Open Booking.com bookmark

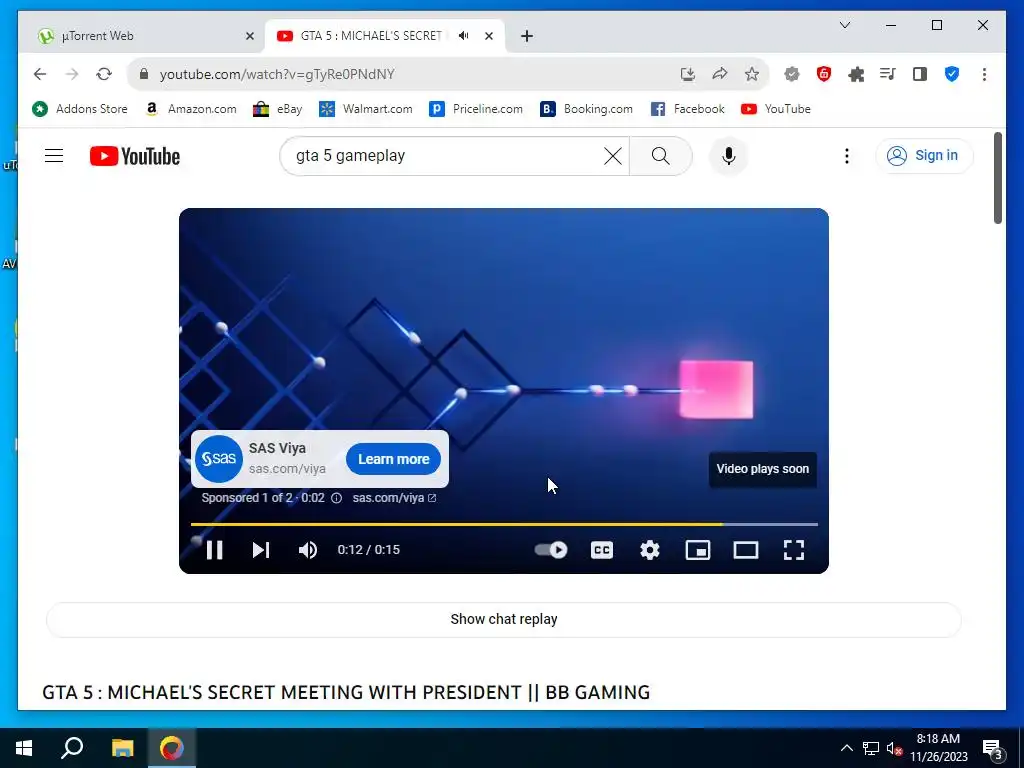coord(586,109)
